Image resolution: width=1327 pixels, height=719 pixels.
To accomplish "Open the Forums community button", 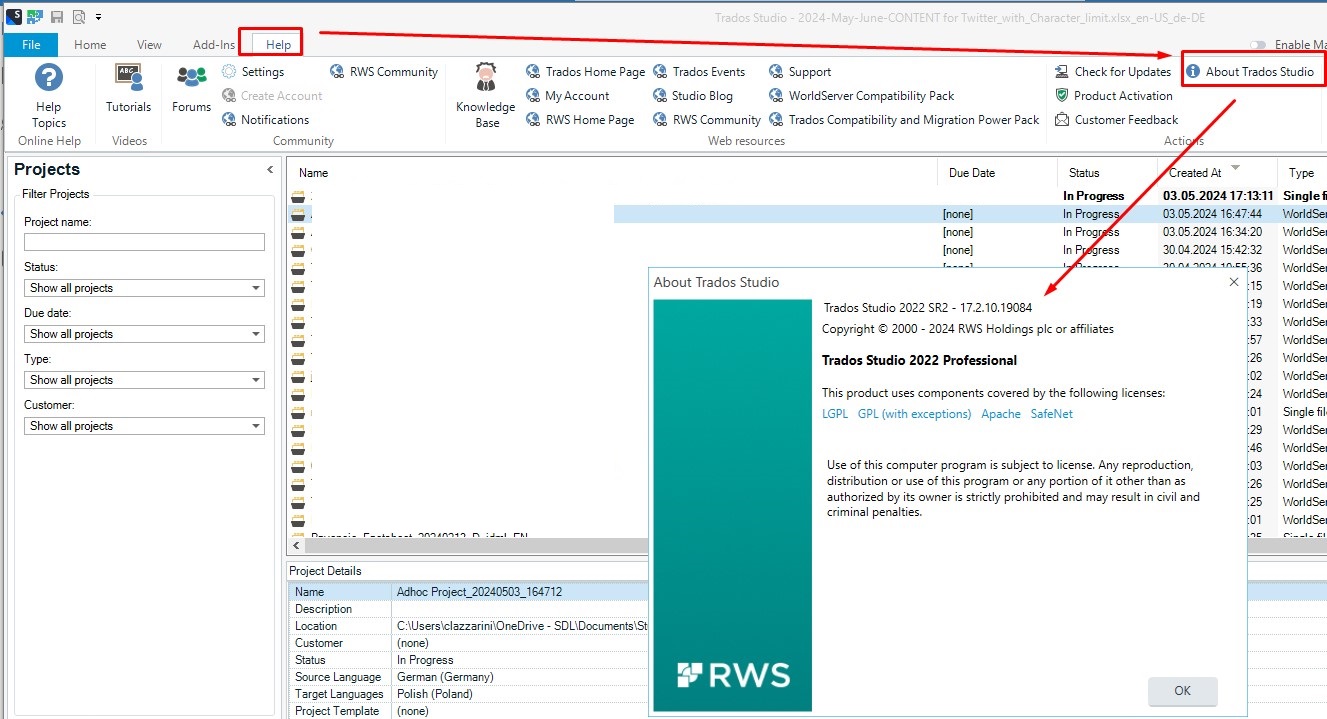I will (191, 89).
